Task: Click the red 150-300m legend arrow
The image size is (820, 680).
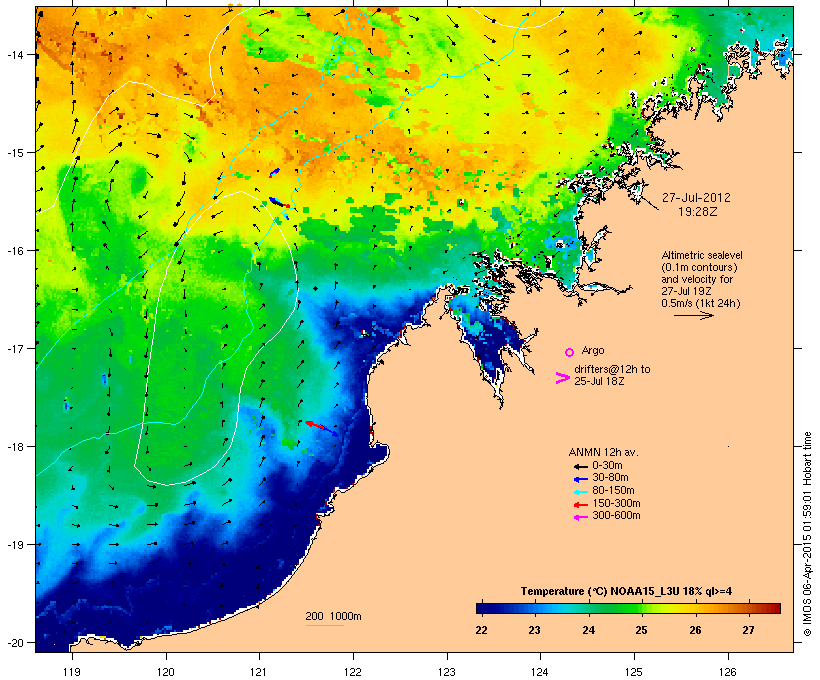Action: 580,505
